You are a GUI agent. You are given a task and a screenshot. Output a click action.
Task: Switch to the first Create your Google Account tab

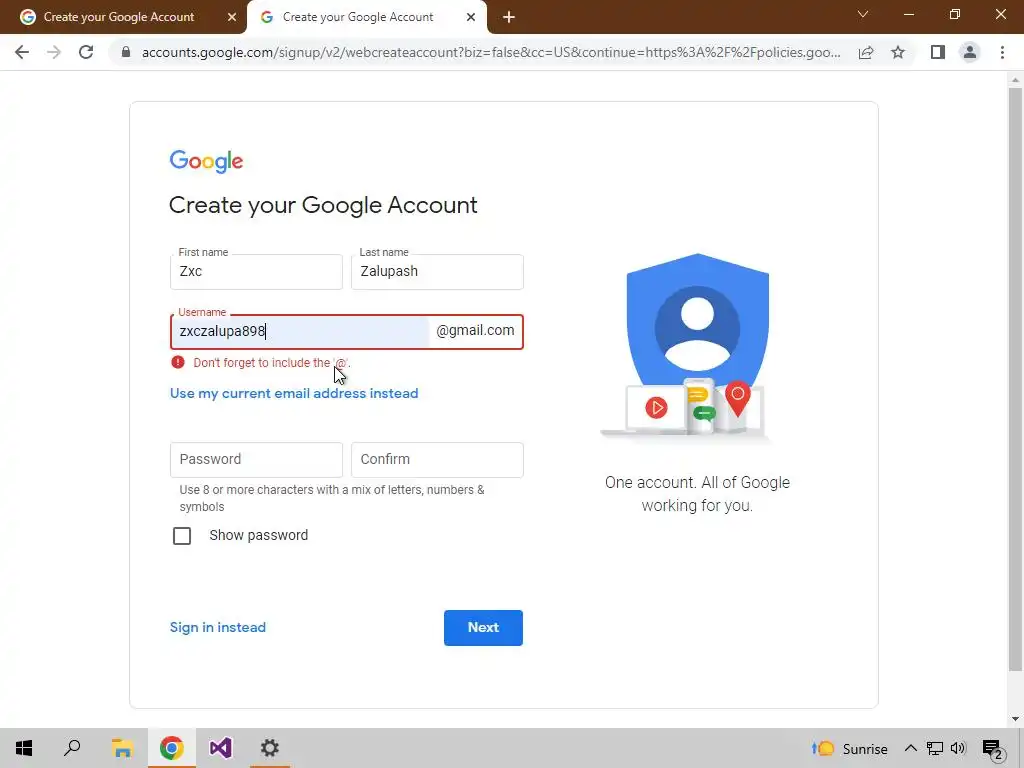[119, 17]
